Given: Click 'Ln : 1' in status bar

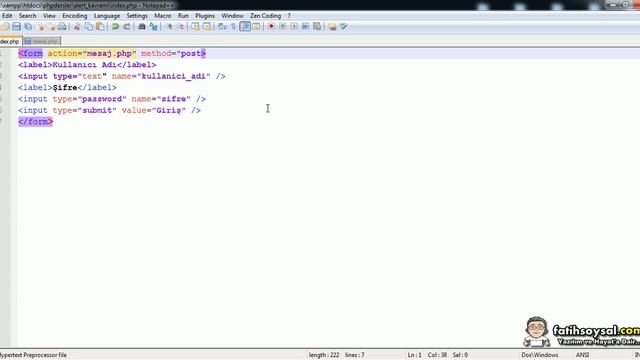Looking at the screenshot, I should click(414, 355).
